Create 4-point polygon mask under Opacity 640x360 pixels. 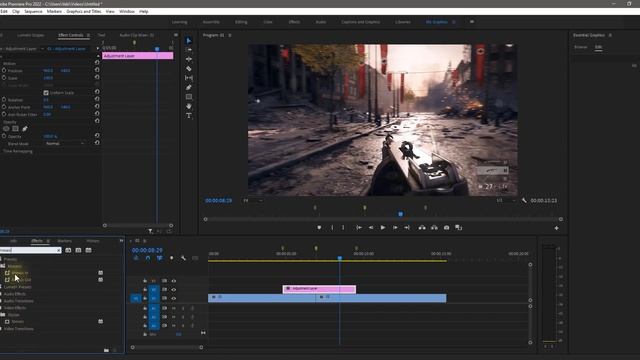16,129
